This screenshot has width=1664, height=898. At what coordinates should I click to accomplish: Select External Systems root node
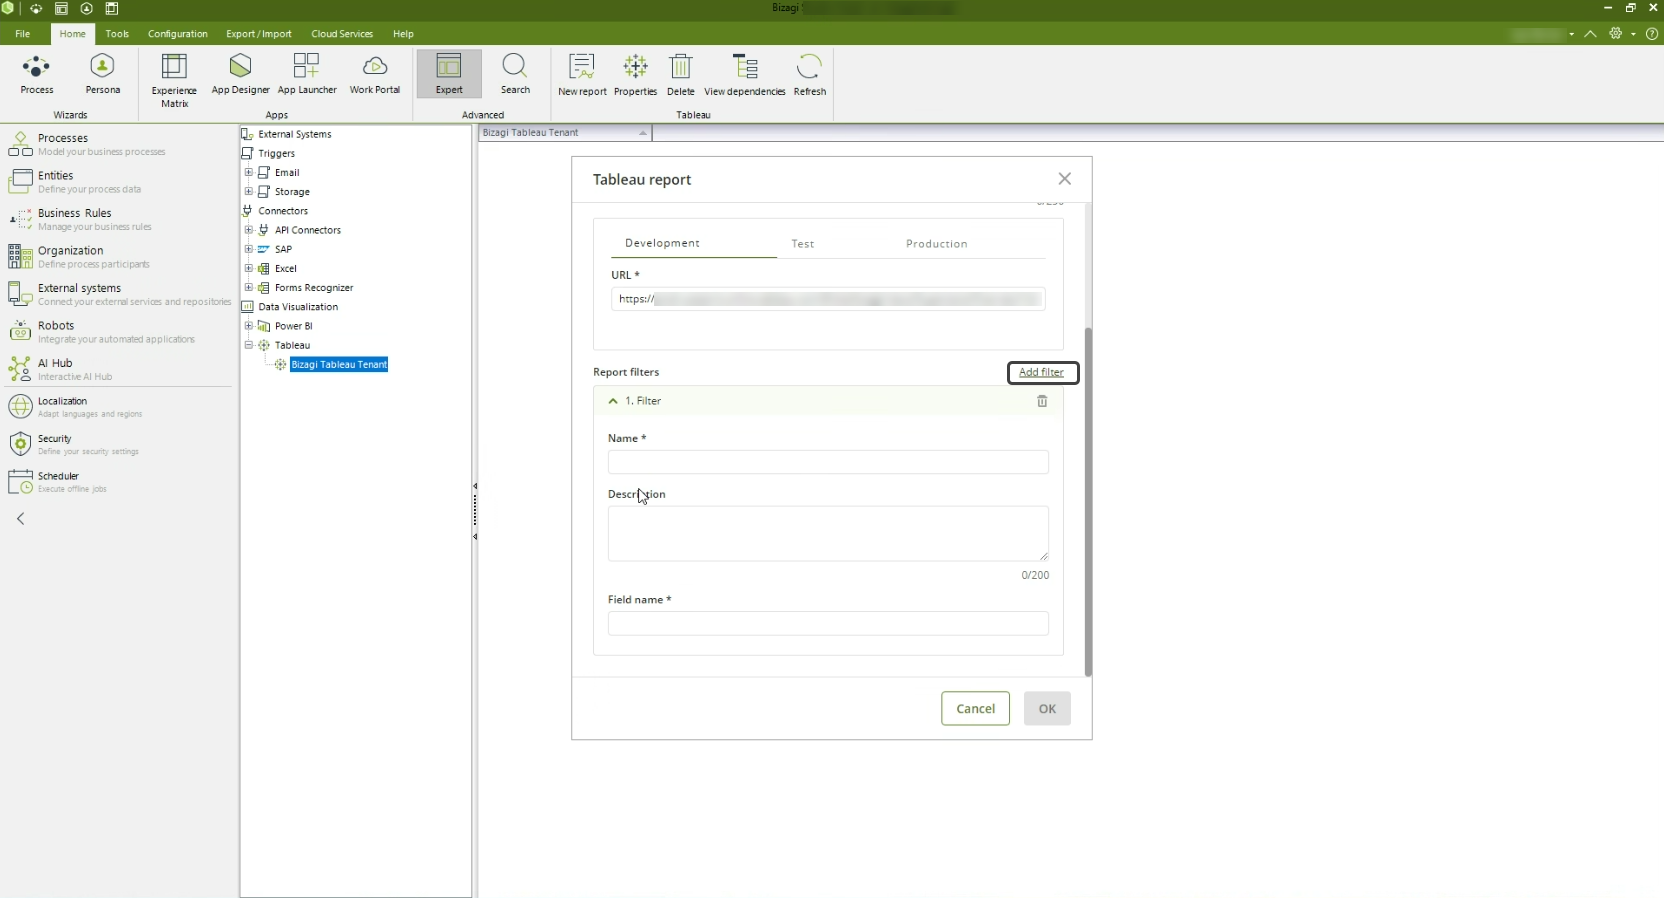(294, 134)
